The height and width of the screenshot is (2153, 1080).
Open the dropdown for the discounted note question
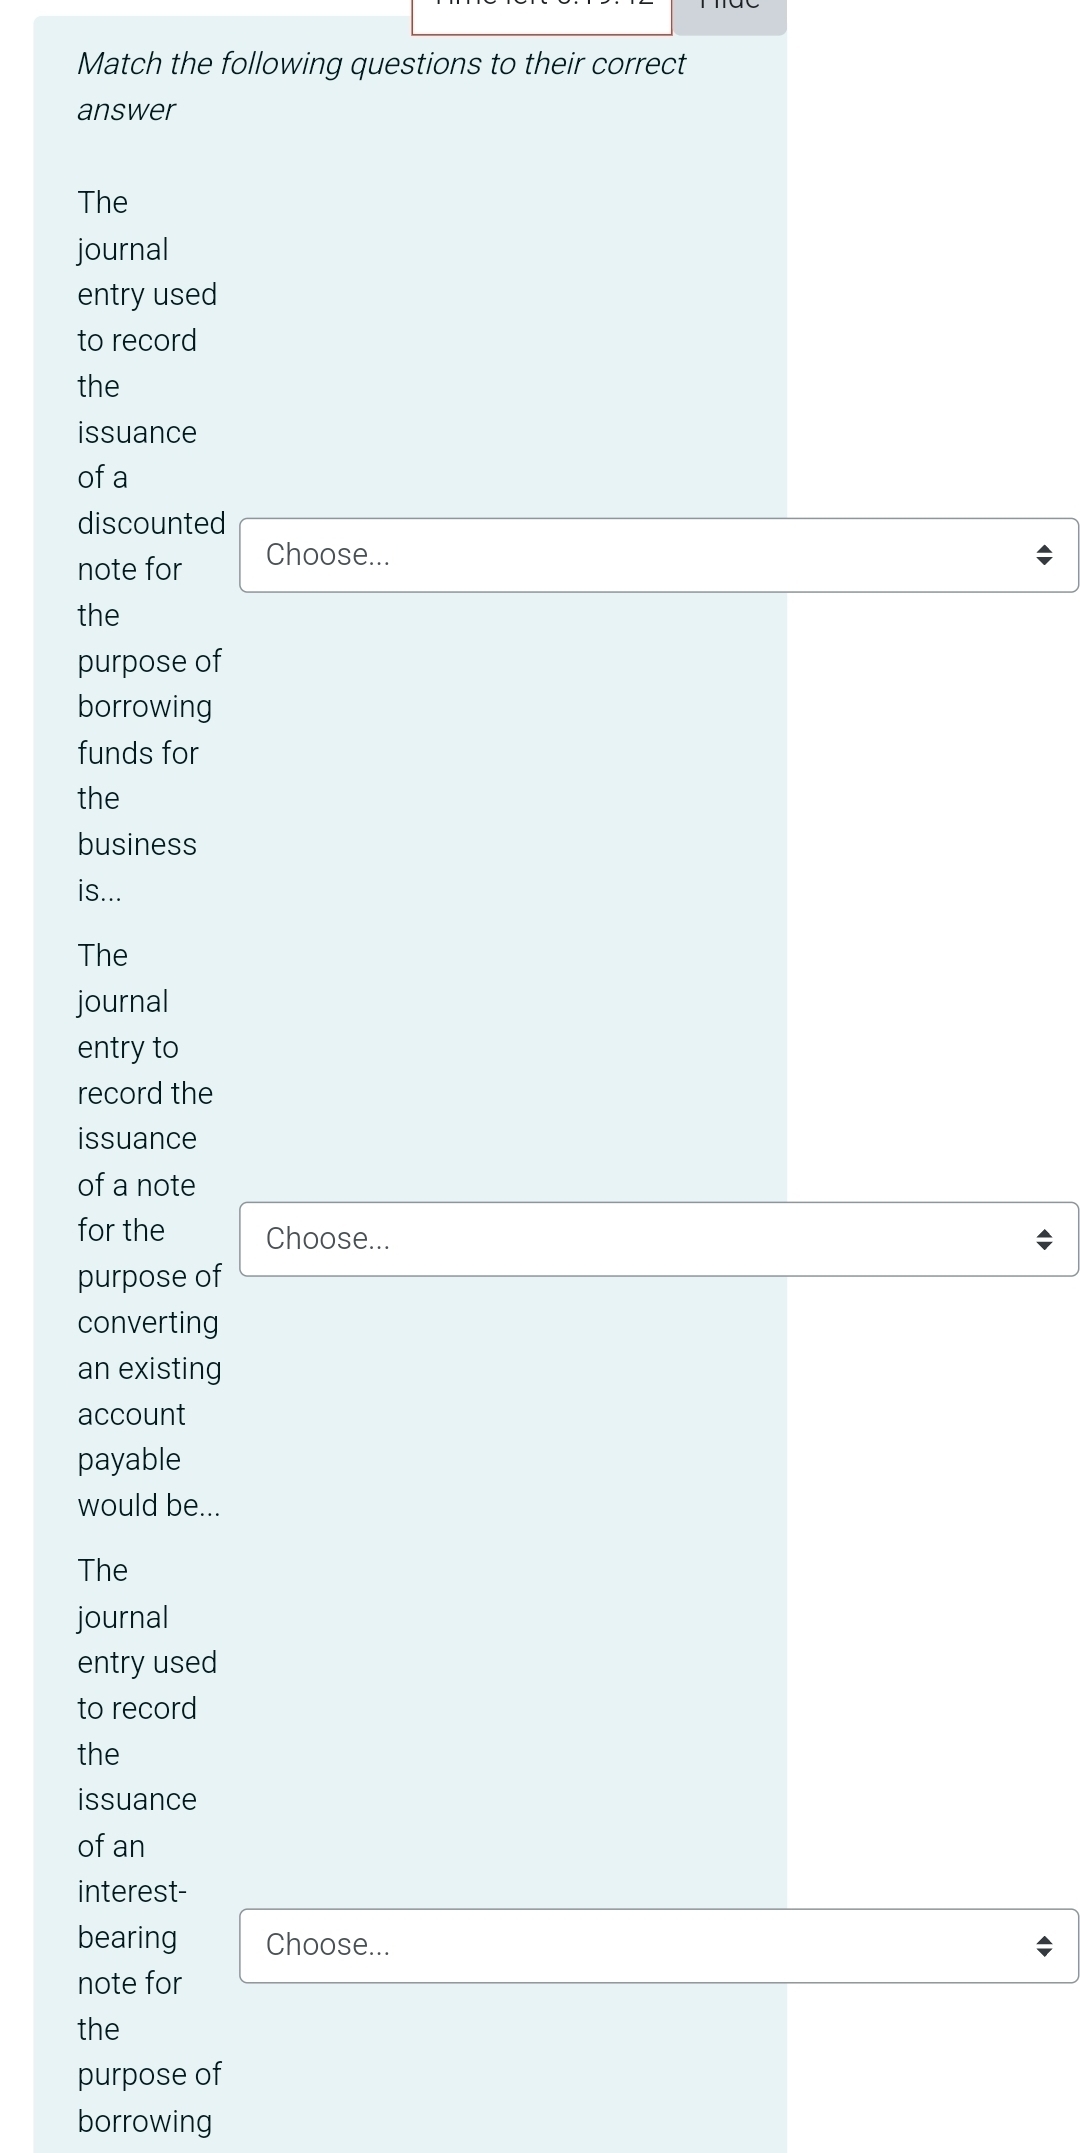coord(659,555)
